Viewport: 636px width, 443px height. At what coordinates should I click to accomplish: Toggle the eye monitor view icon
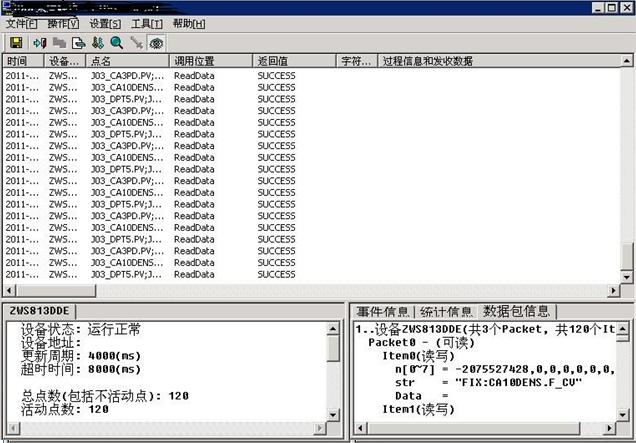(155, 43)
